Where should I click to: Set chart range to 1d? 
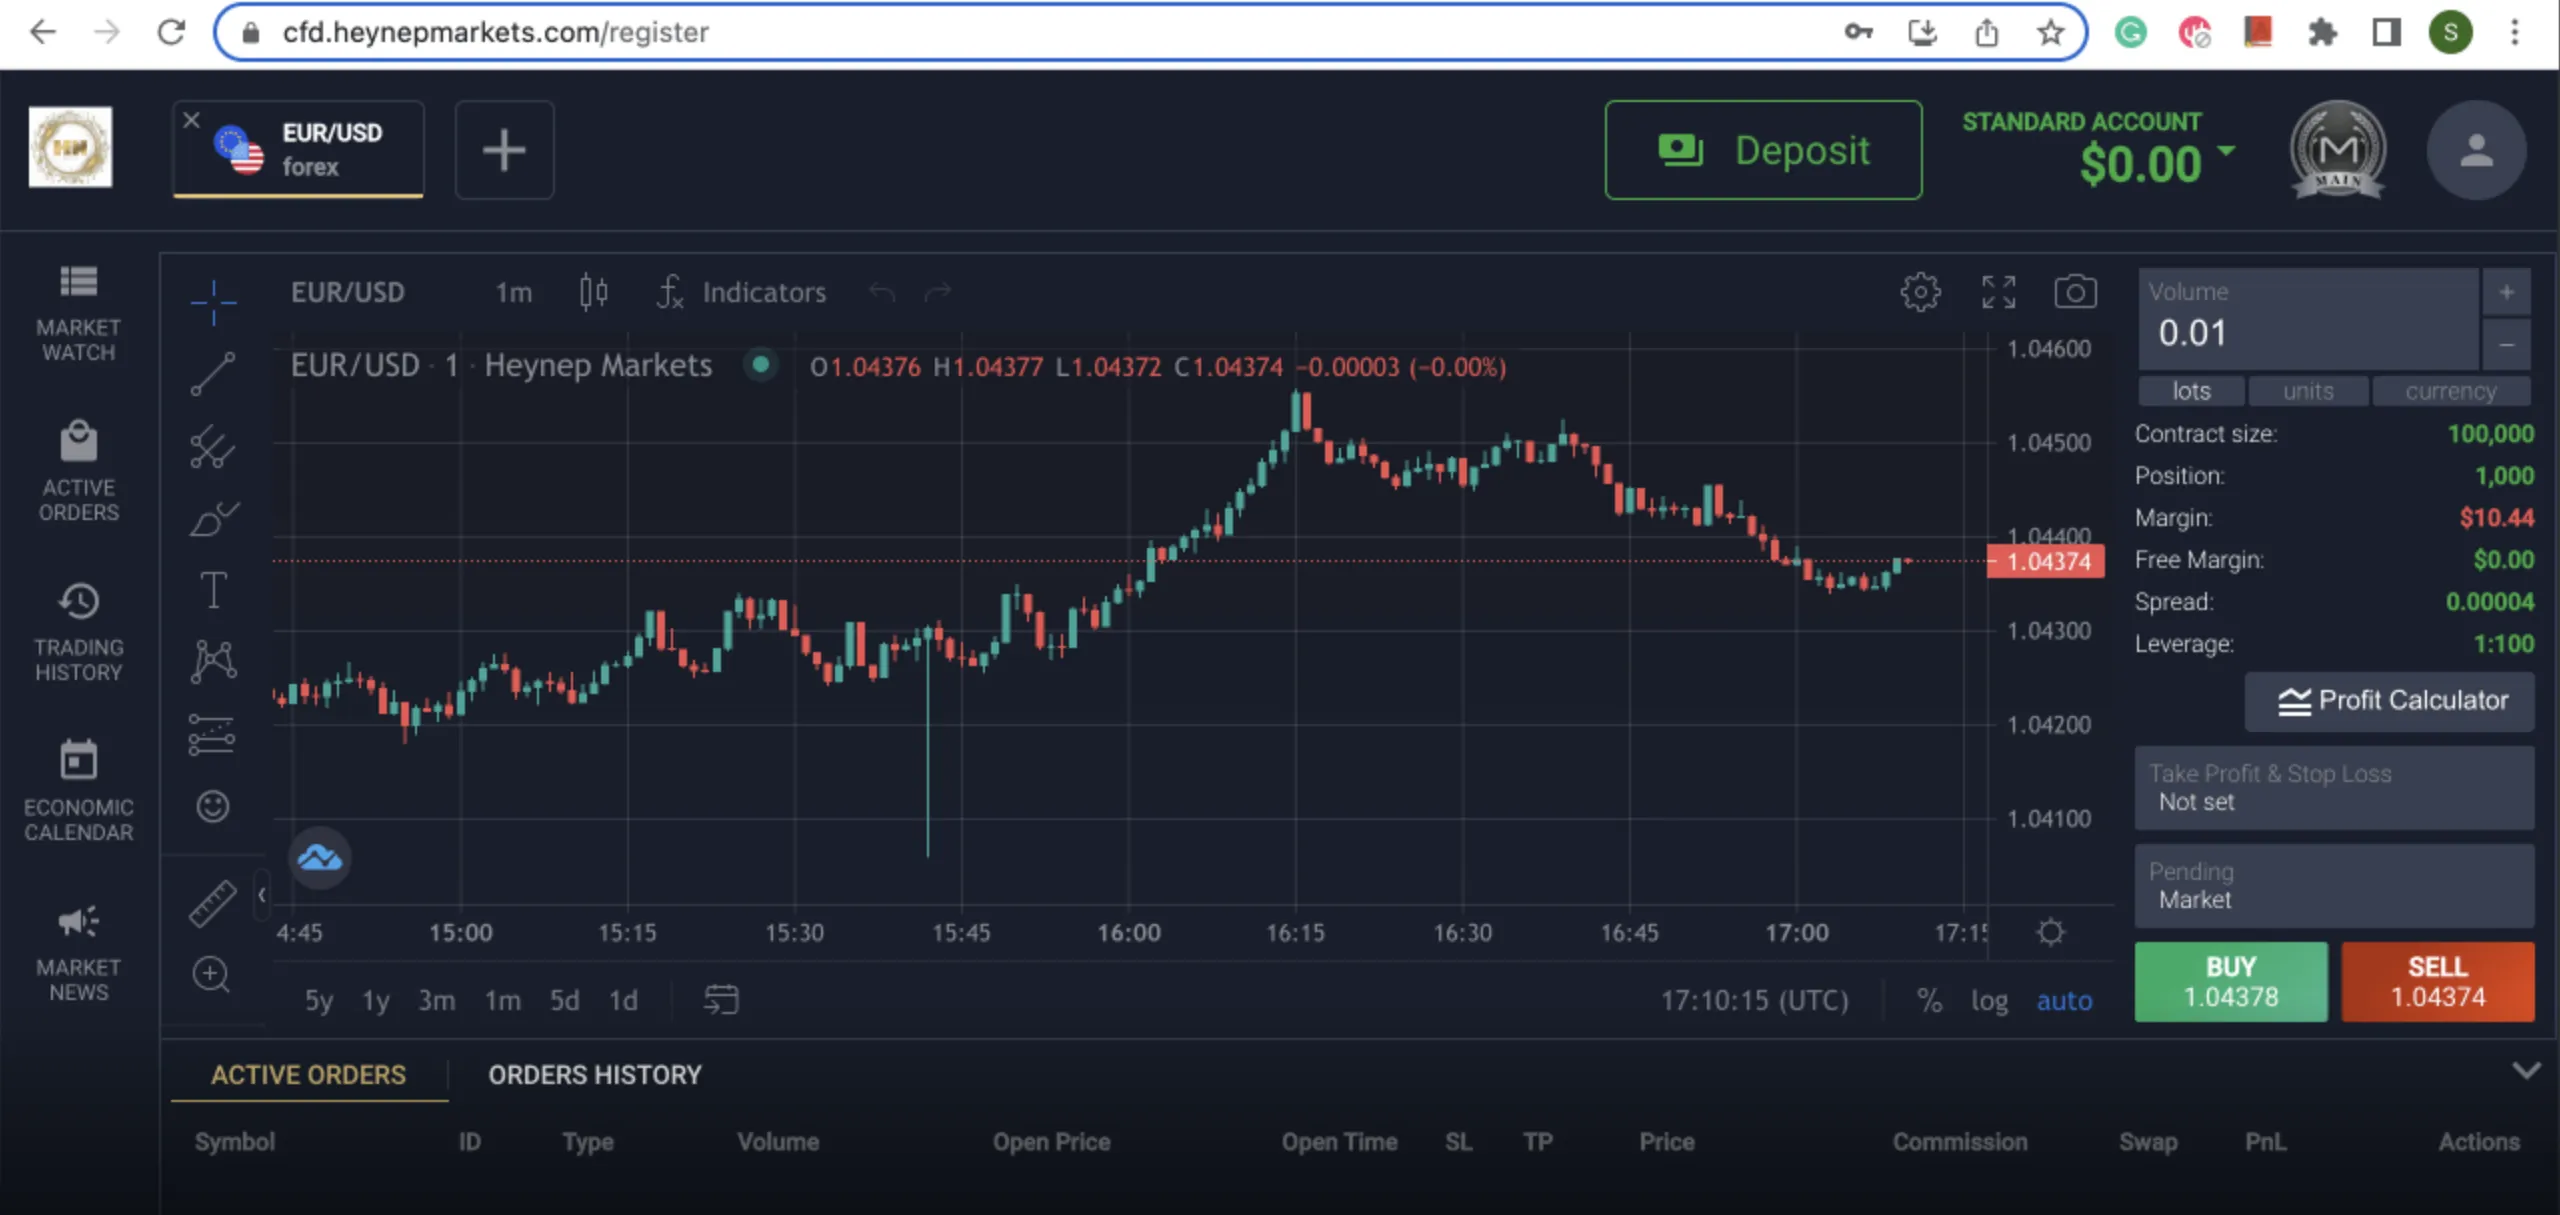[623, 1000]
